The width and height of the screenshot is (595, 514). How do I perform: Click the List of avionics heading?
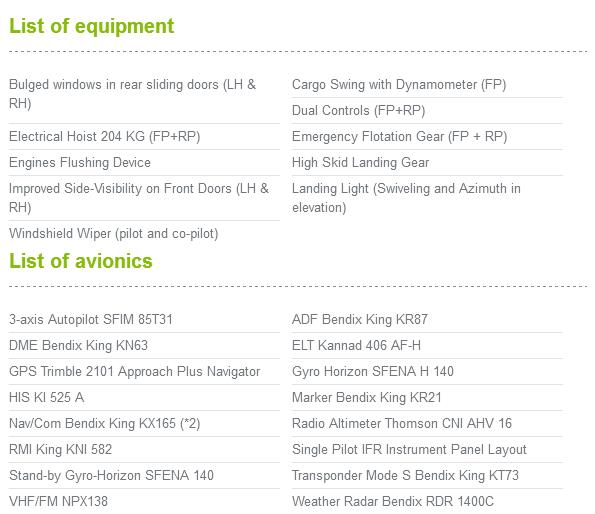point(81,261)
